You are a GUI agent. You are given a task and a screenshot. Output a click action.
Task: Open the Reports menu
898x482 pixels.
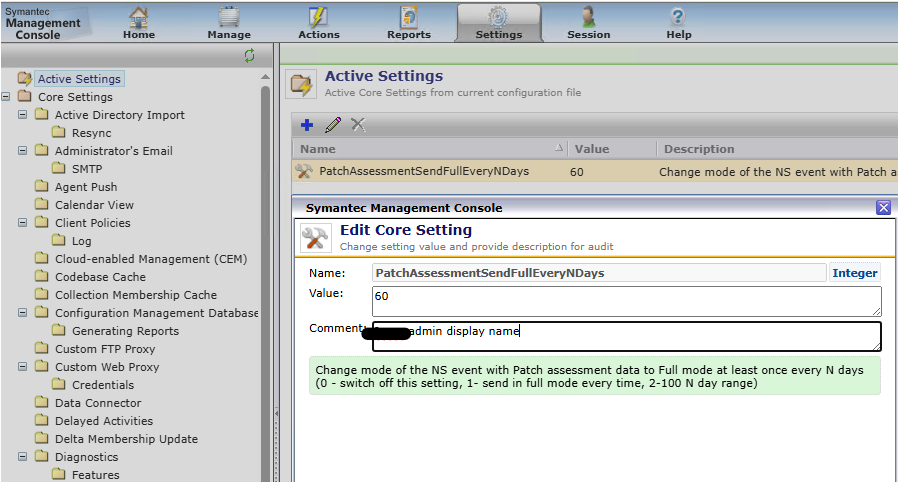(x=408, y=23)
